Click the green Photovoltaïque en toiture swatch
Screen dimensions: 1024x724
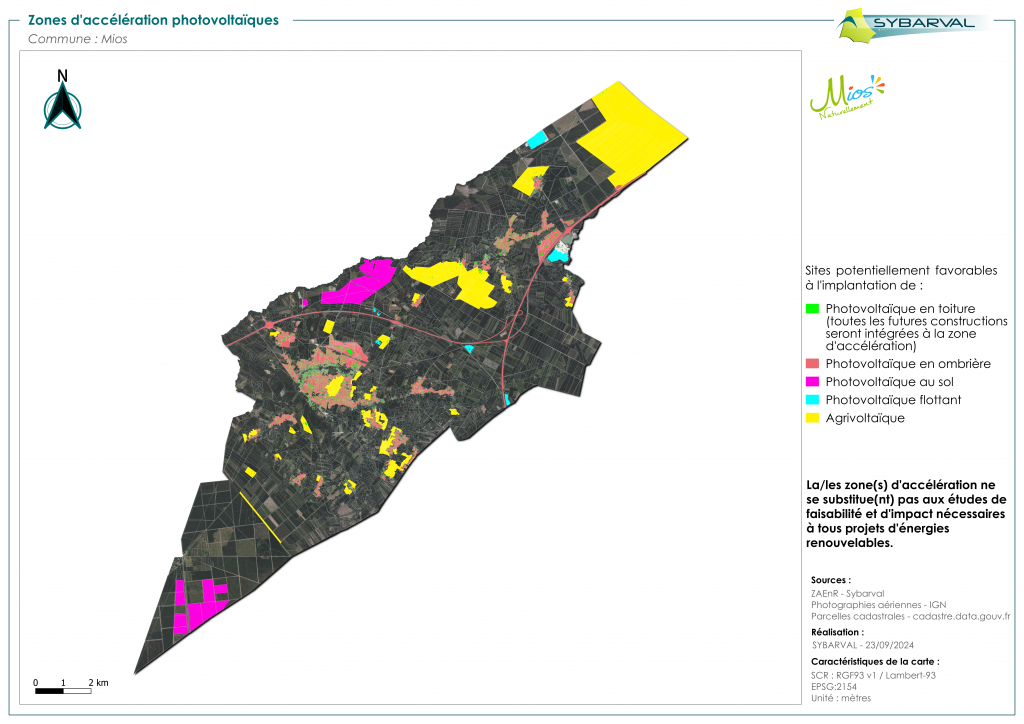pyautogui.click(x=812, y=309)
